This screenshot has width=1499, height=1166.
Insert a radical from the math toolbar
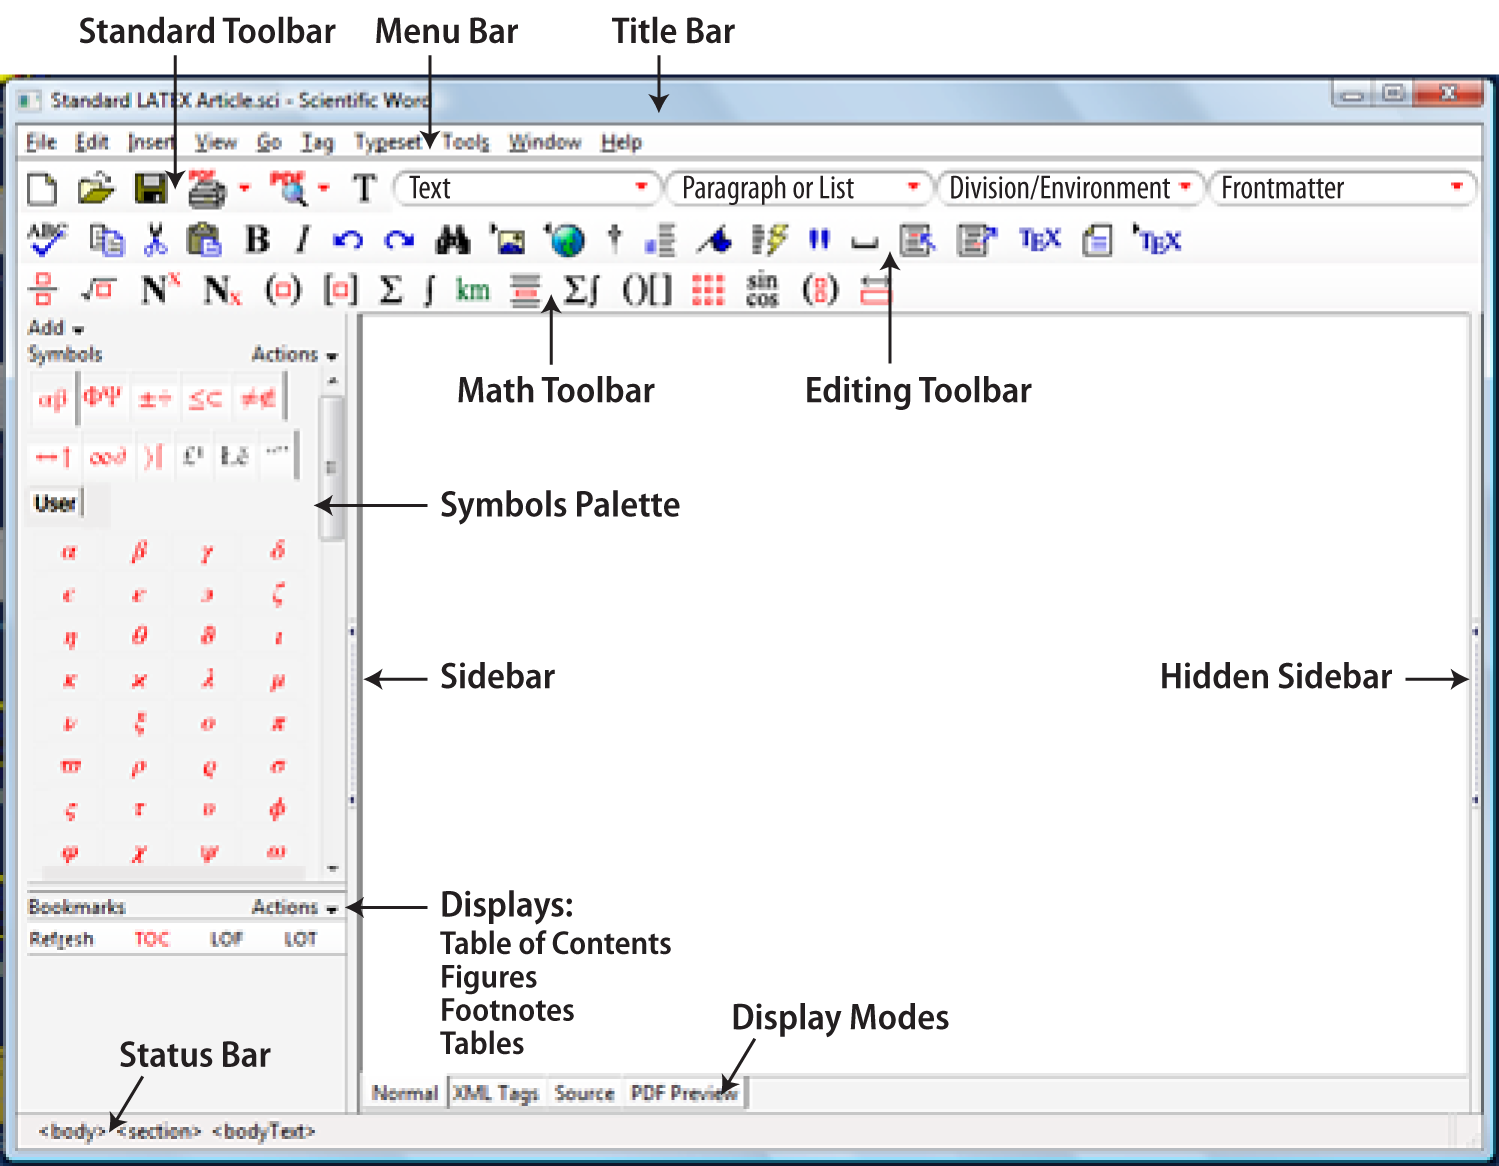coord(98,290)
